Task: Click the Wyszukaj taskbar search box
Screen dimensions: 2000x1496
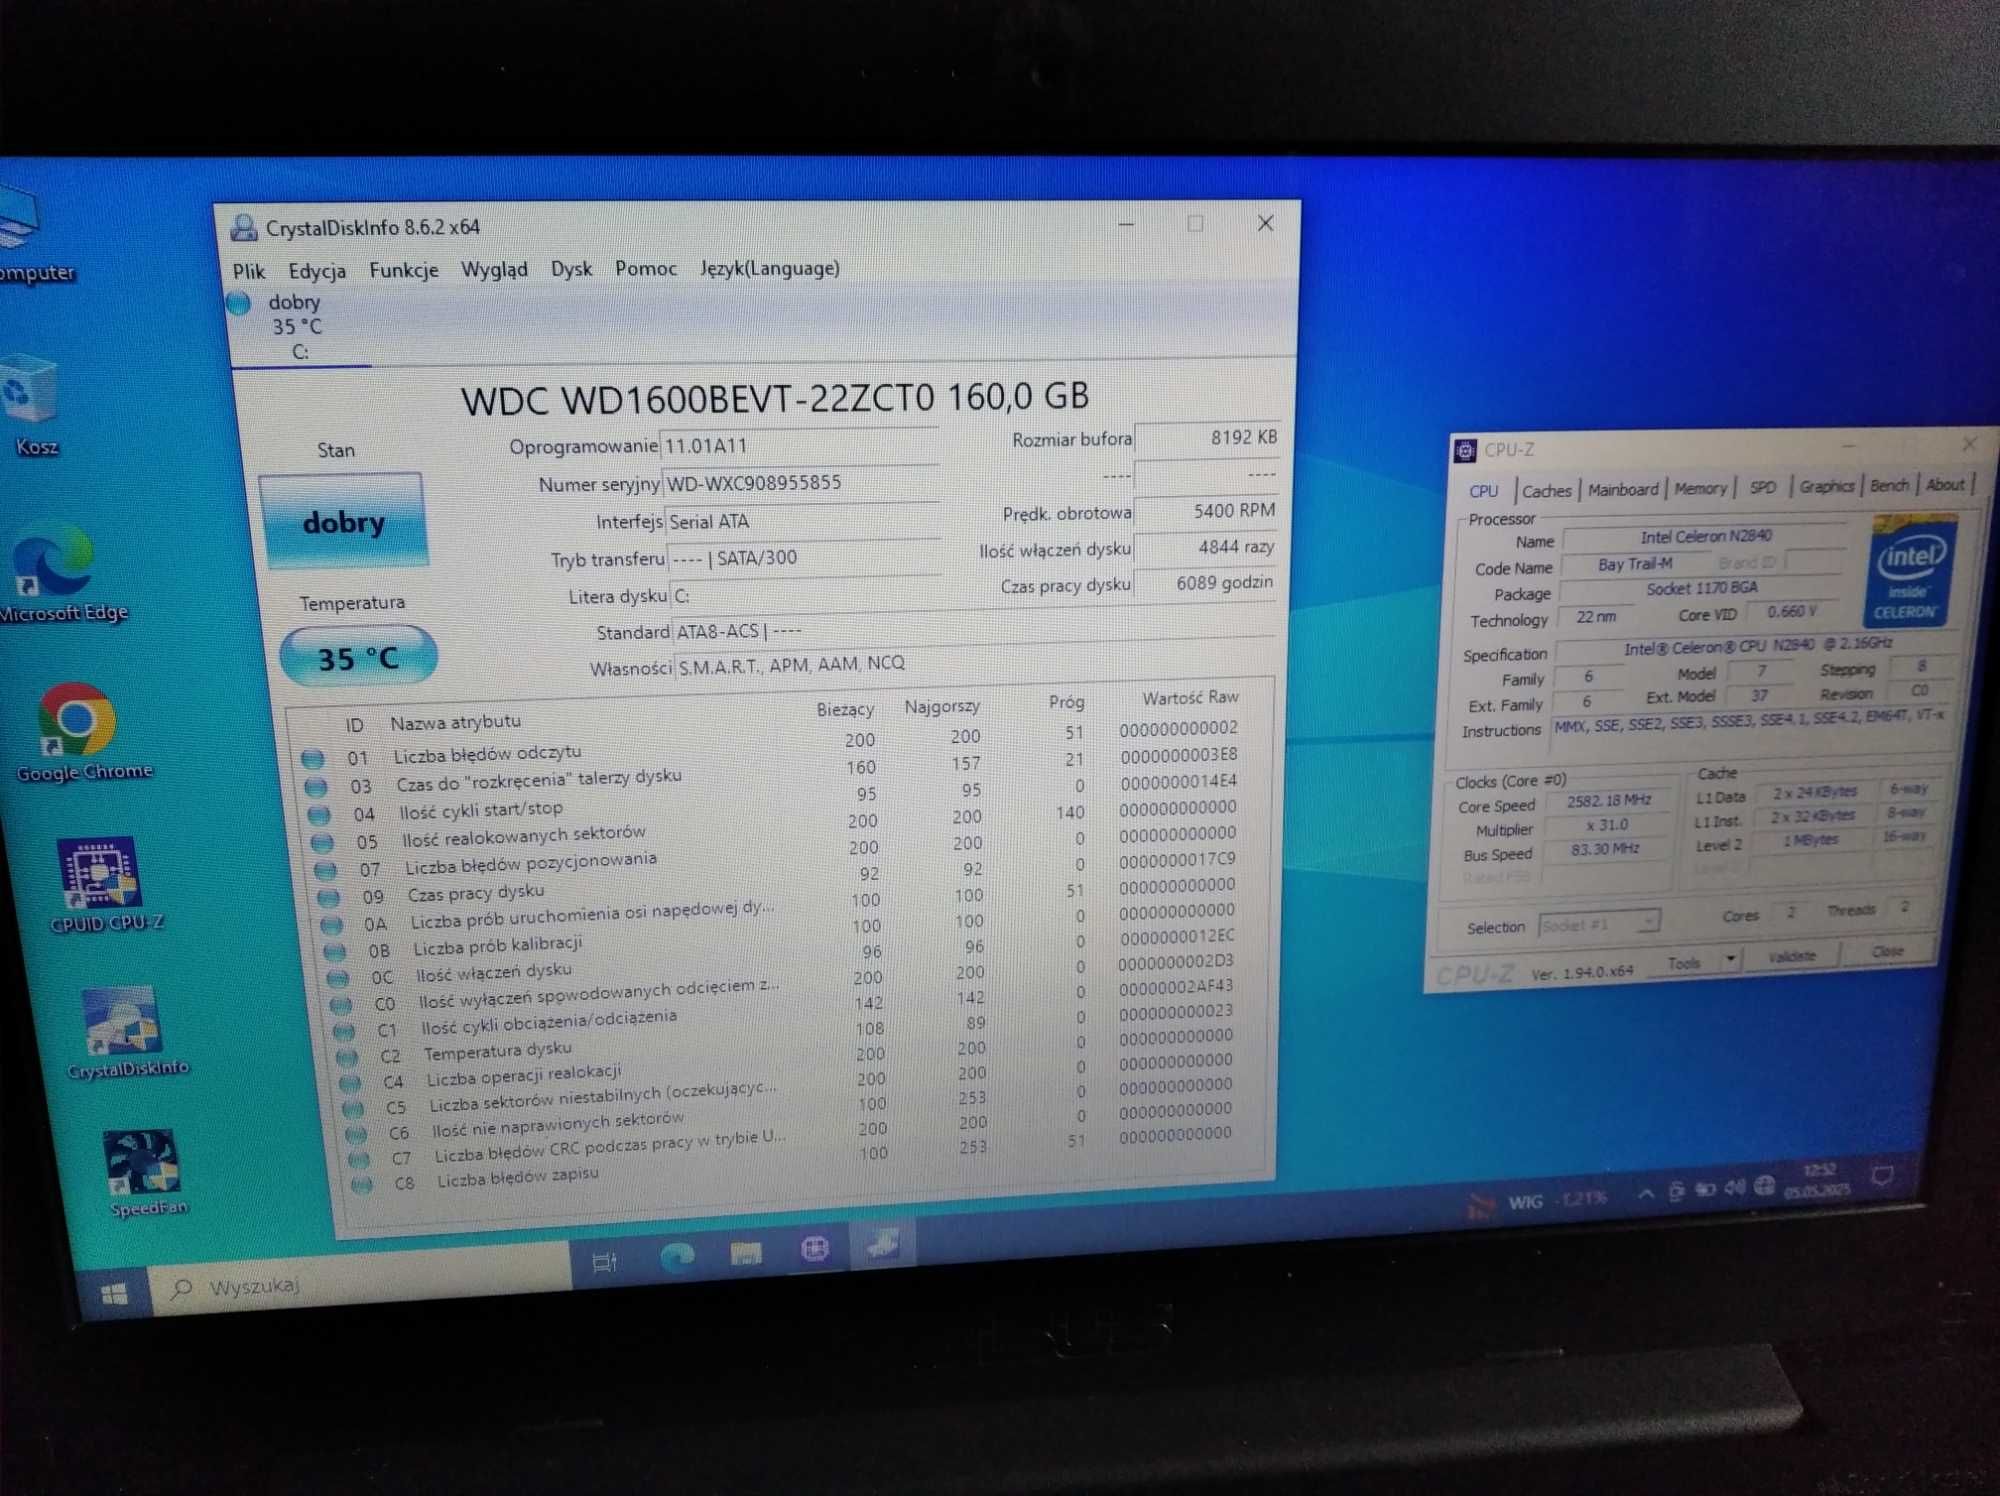Action: click(360, 1280)
